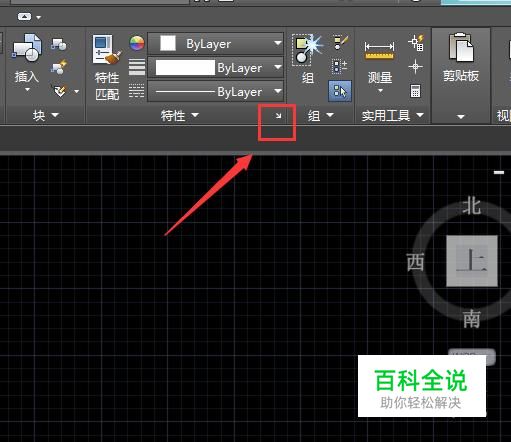Click the Quick Select icon

[x=416, y=42]
